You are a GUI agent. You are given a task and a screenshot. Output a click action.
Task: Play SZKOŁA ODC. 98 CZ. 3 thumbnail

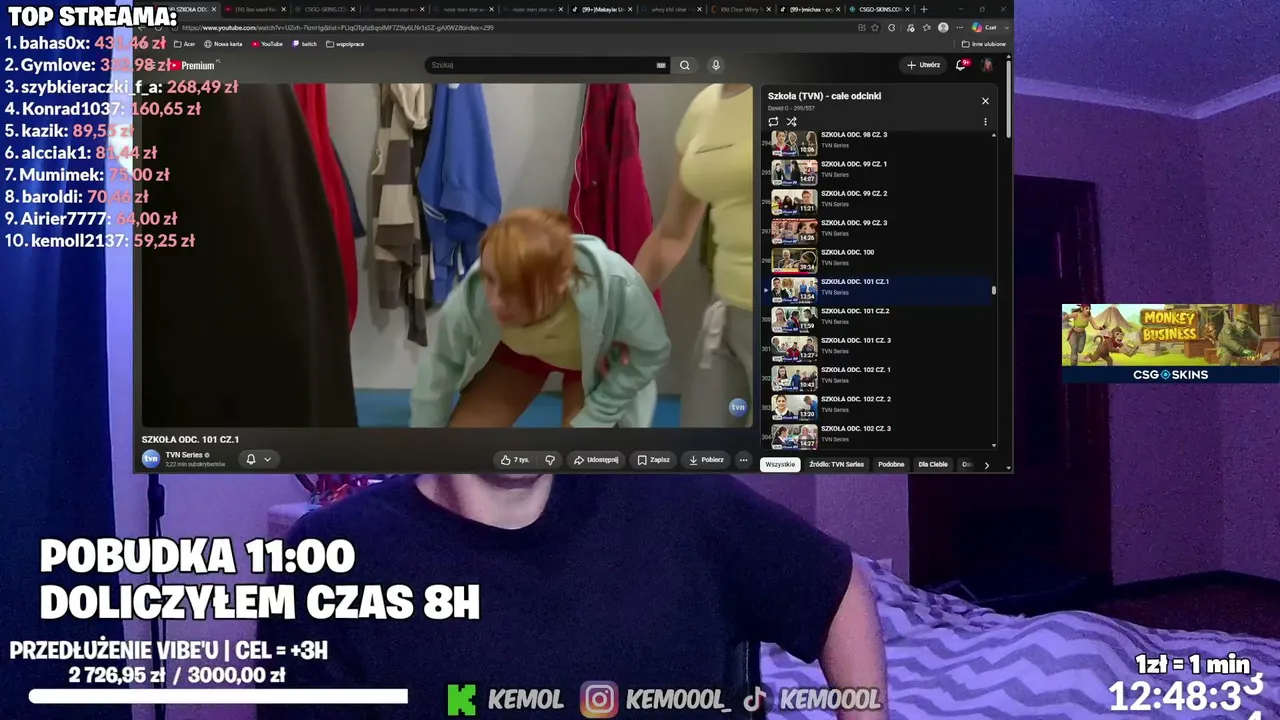point(794,144)
